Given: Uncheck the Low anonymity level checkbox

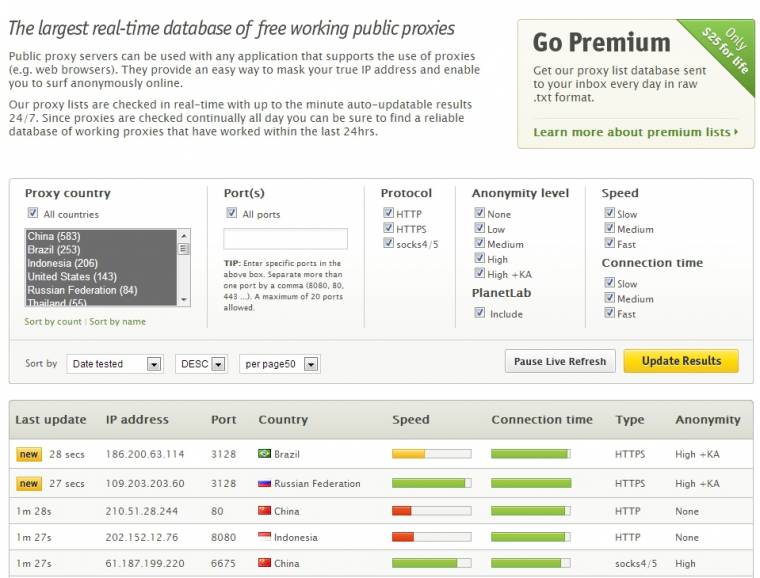Looking at the screenshot, I should [x=479, y=228].
